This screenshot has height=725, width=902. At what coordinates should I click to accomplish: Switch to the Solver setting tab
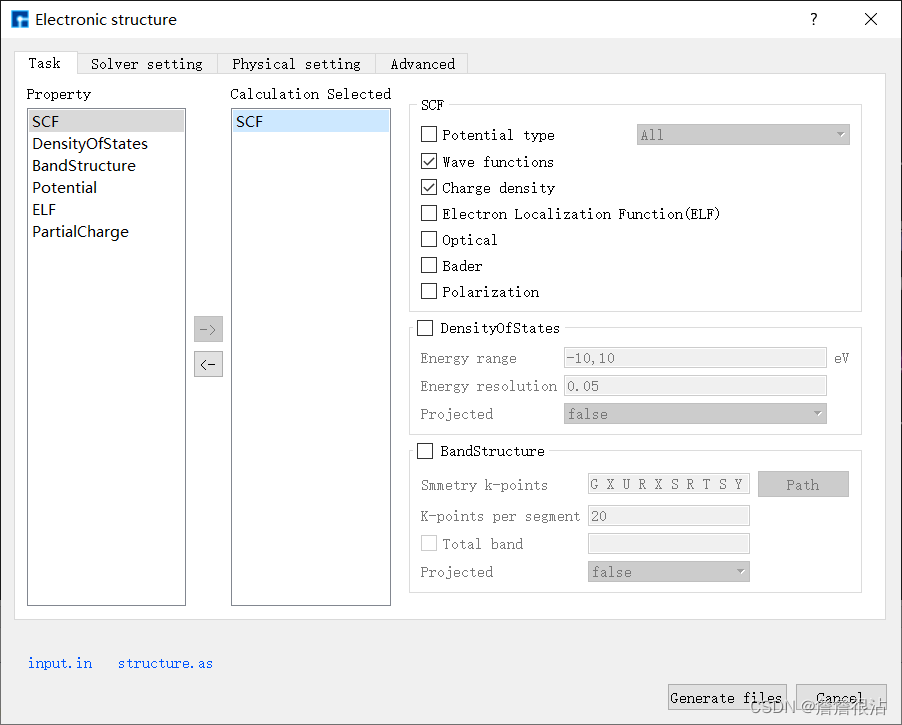click(x=147, y=64)
